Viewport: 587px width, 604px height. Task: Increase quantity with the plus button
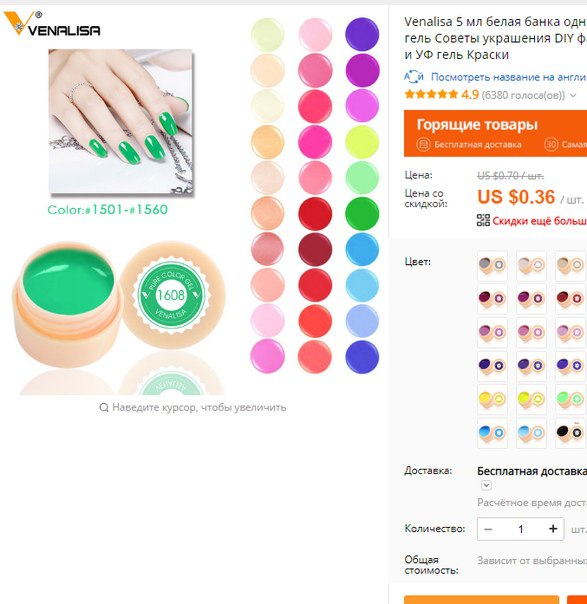[553, 528]
